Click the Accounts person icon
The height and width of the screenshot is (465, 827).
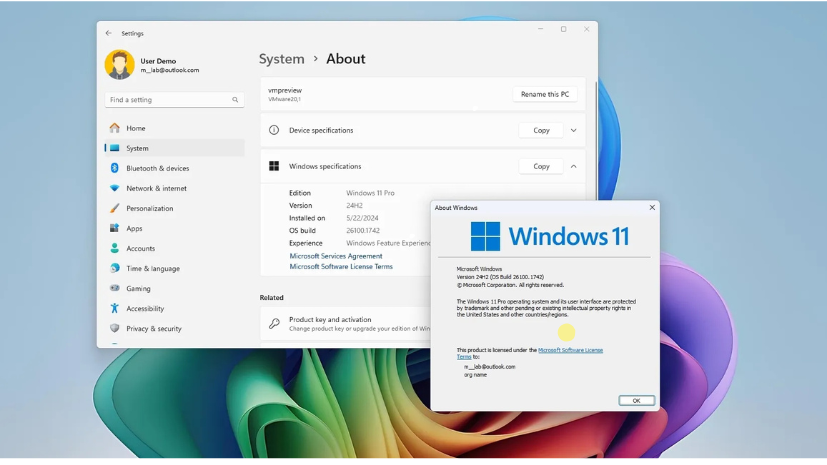(x=115, y=248)
